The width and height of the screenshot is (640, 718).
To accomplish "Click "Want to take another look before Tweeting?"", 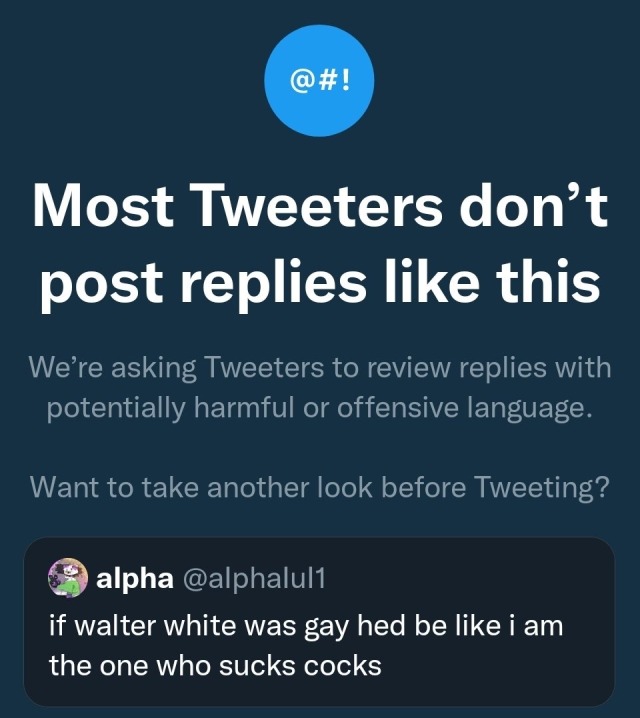I will (x=320, y=487).
